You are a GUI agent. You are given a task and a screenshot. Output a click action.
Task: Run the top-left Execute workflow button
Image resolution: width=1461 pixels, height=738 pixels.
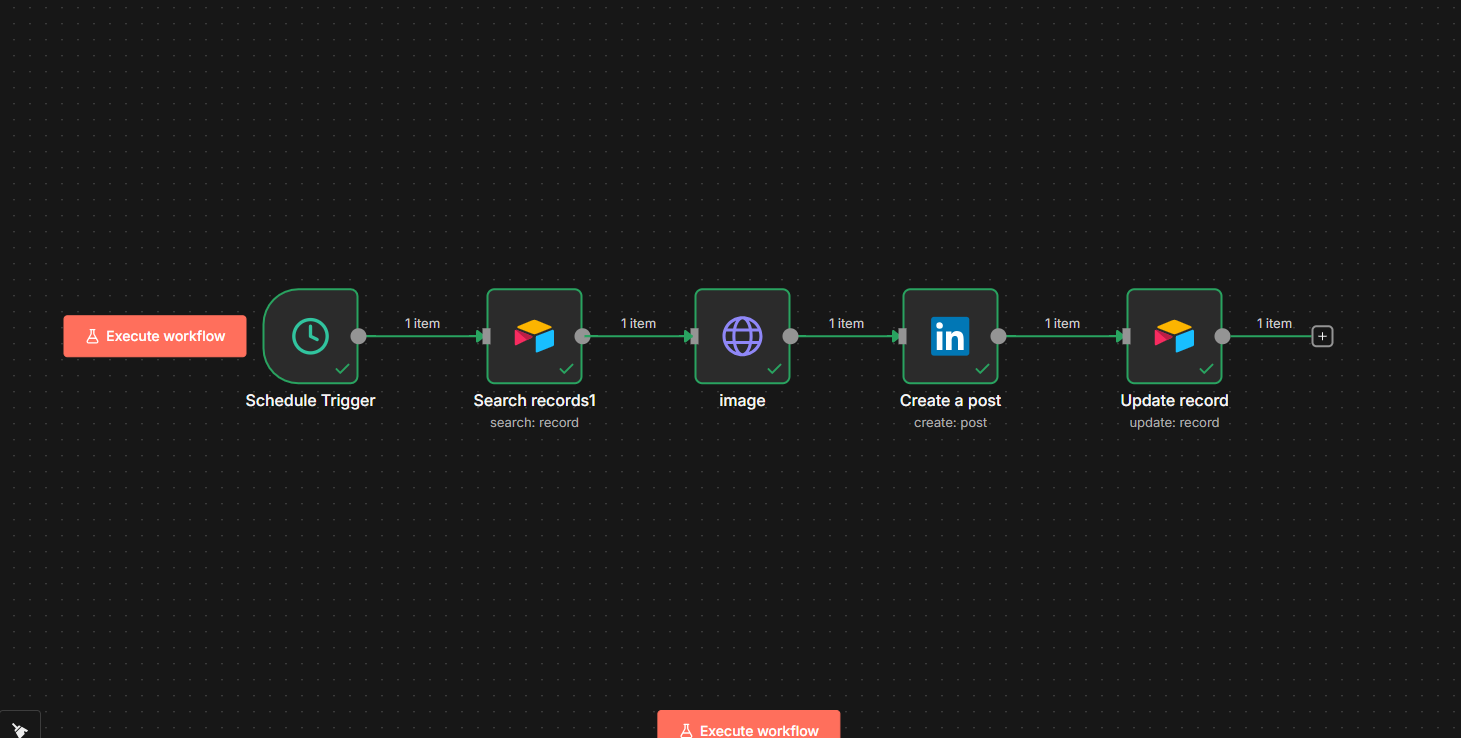tap(155, 336)
